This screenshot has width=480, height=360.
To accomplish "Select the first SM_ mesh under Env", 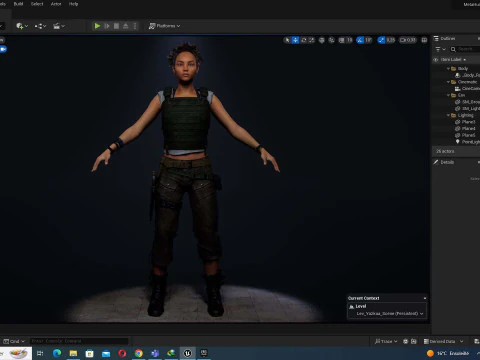I will [468, 102].
